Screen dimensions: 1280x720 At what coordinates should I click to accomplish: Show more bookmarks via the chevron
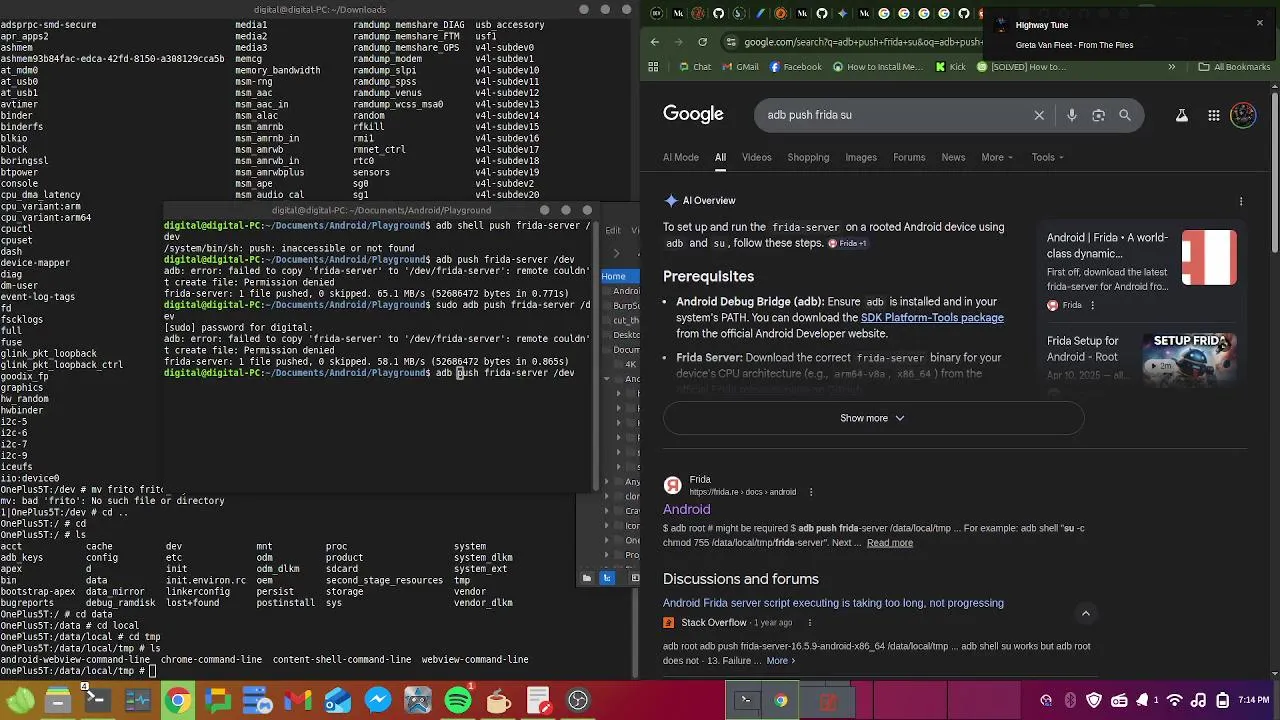click(x=1173, y=67)
